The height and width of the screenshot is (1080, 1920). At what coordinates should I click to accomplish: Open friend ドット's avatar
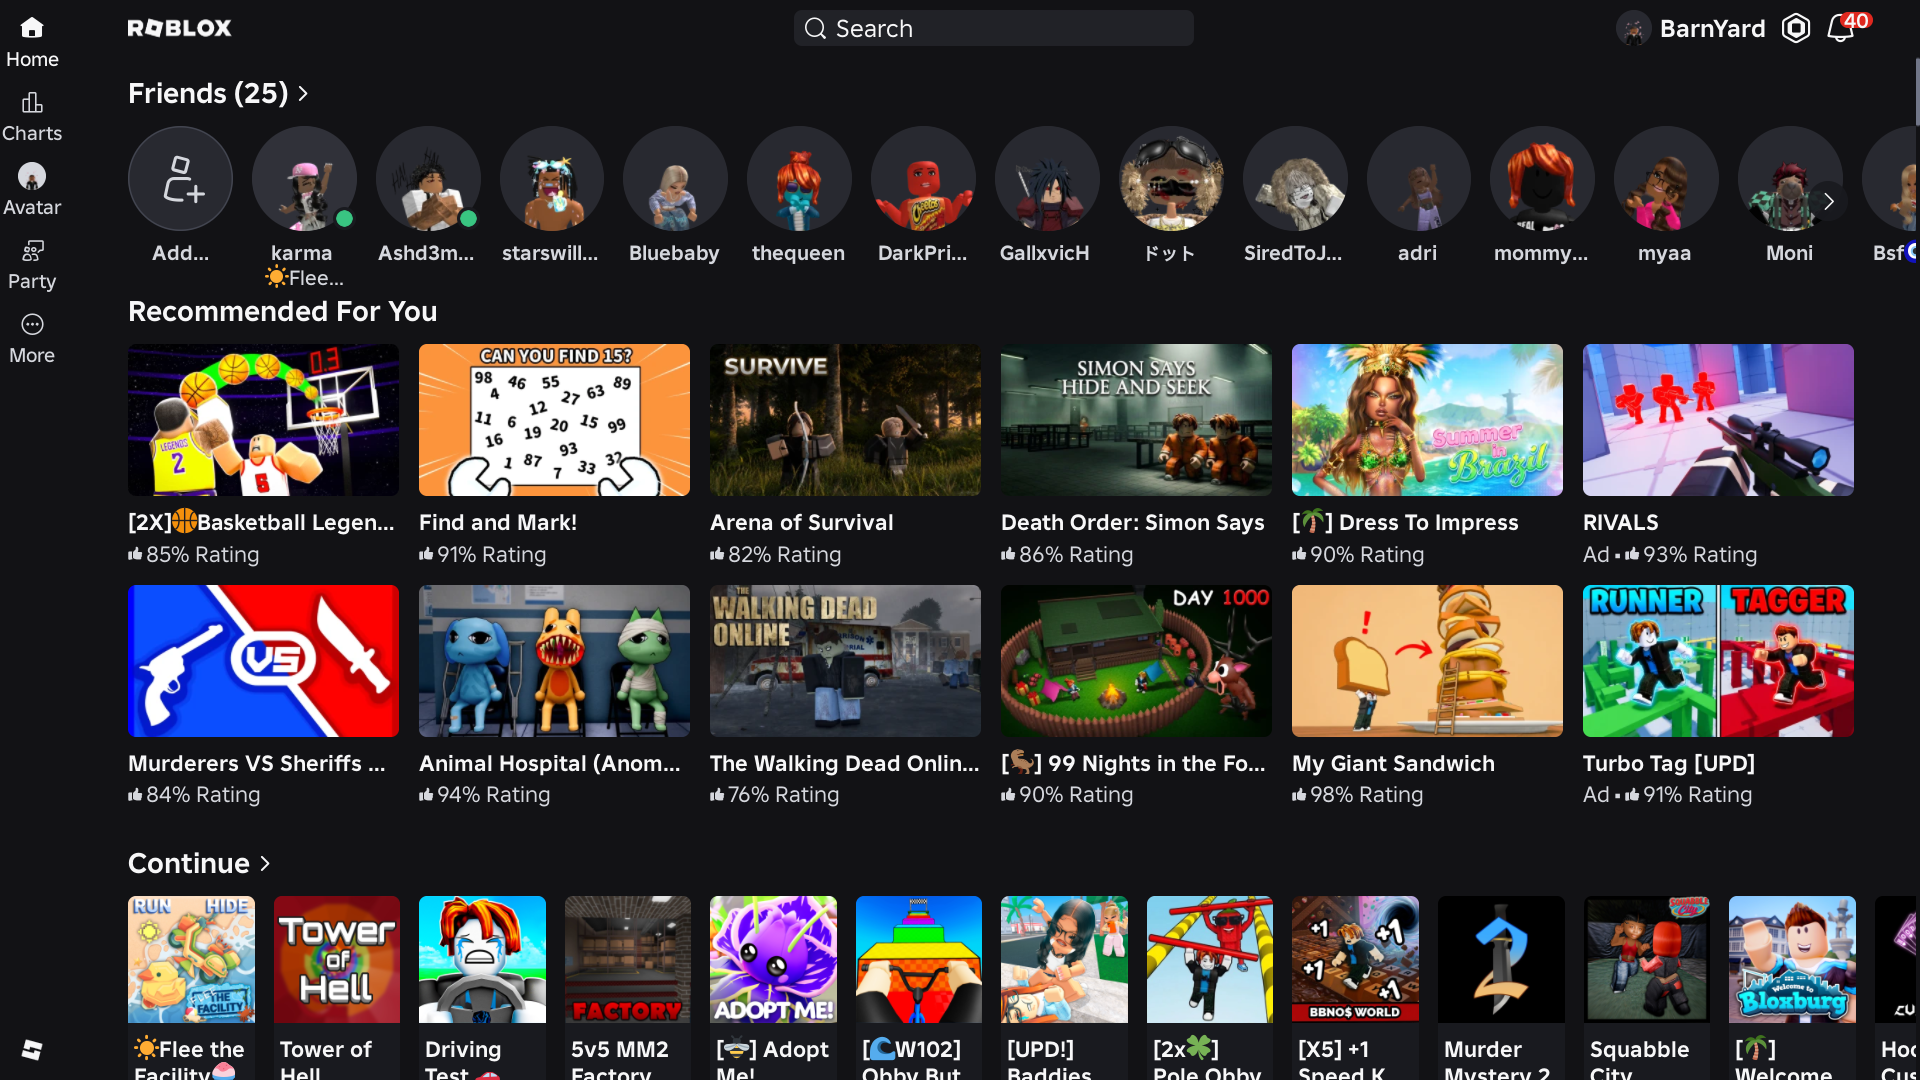pos(1171,179)
